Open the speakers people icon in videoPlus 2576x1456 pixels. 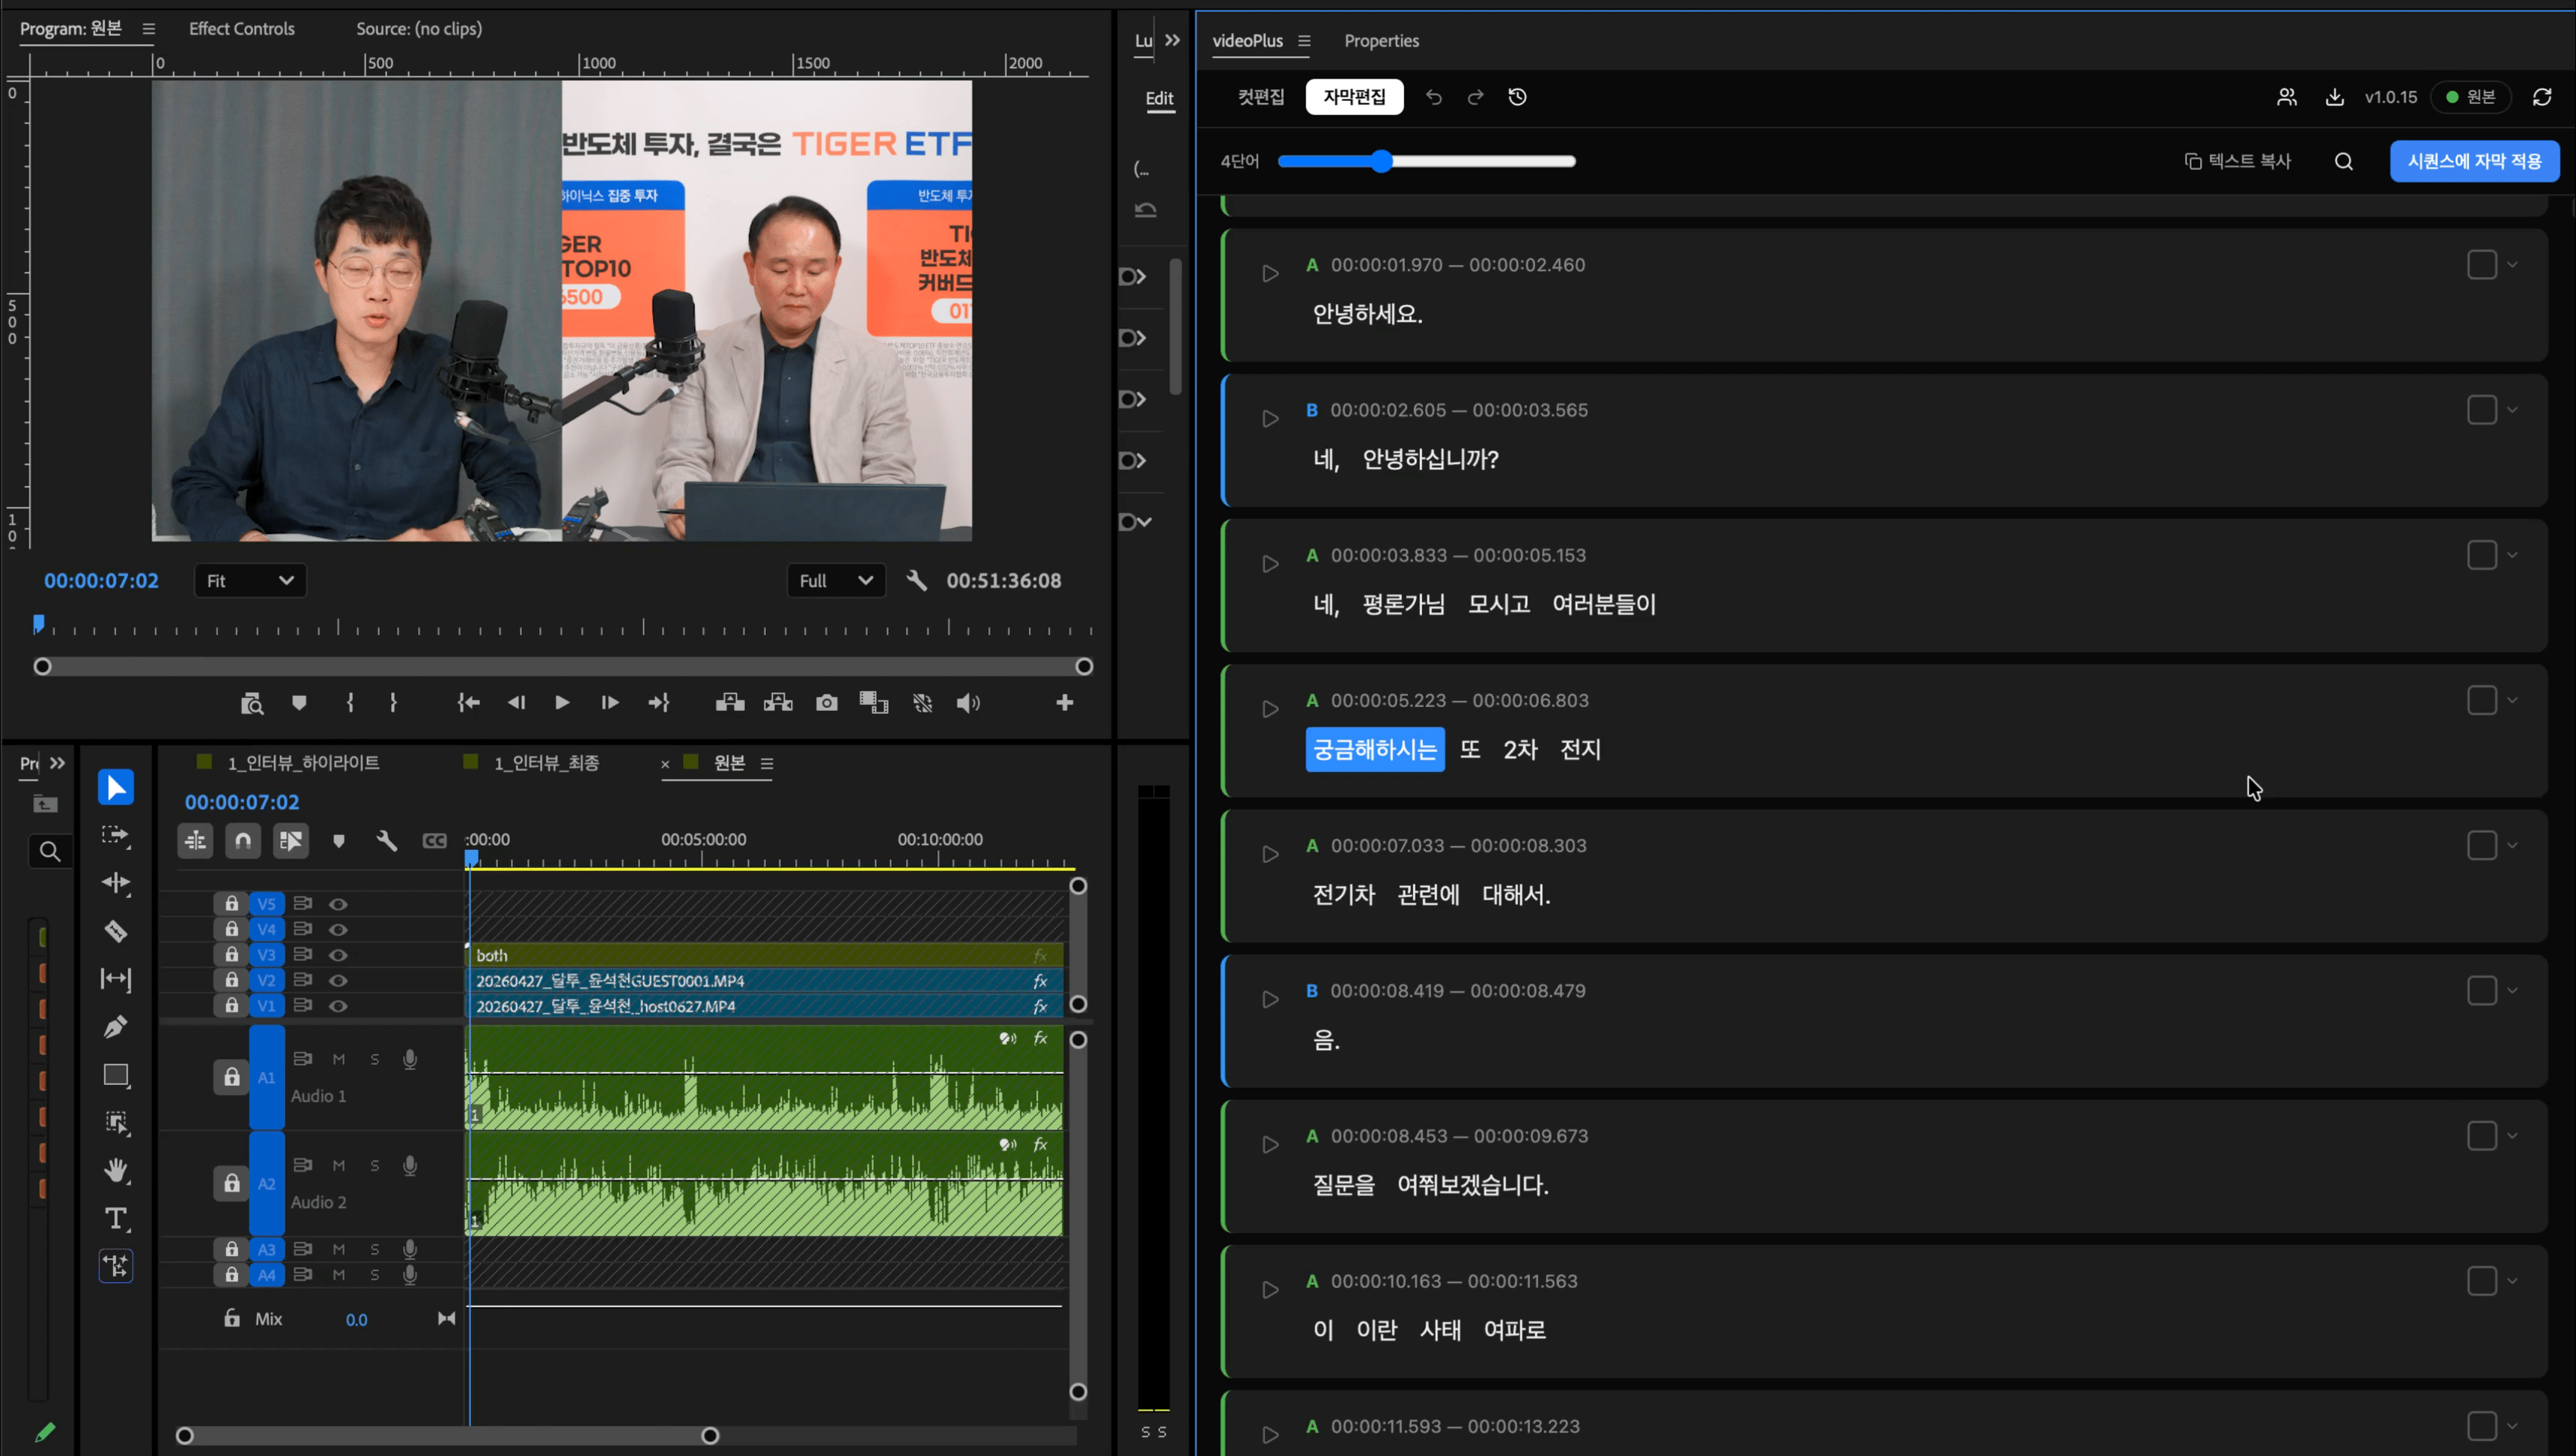[2286, 97]
